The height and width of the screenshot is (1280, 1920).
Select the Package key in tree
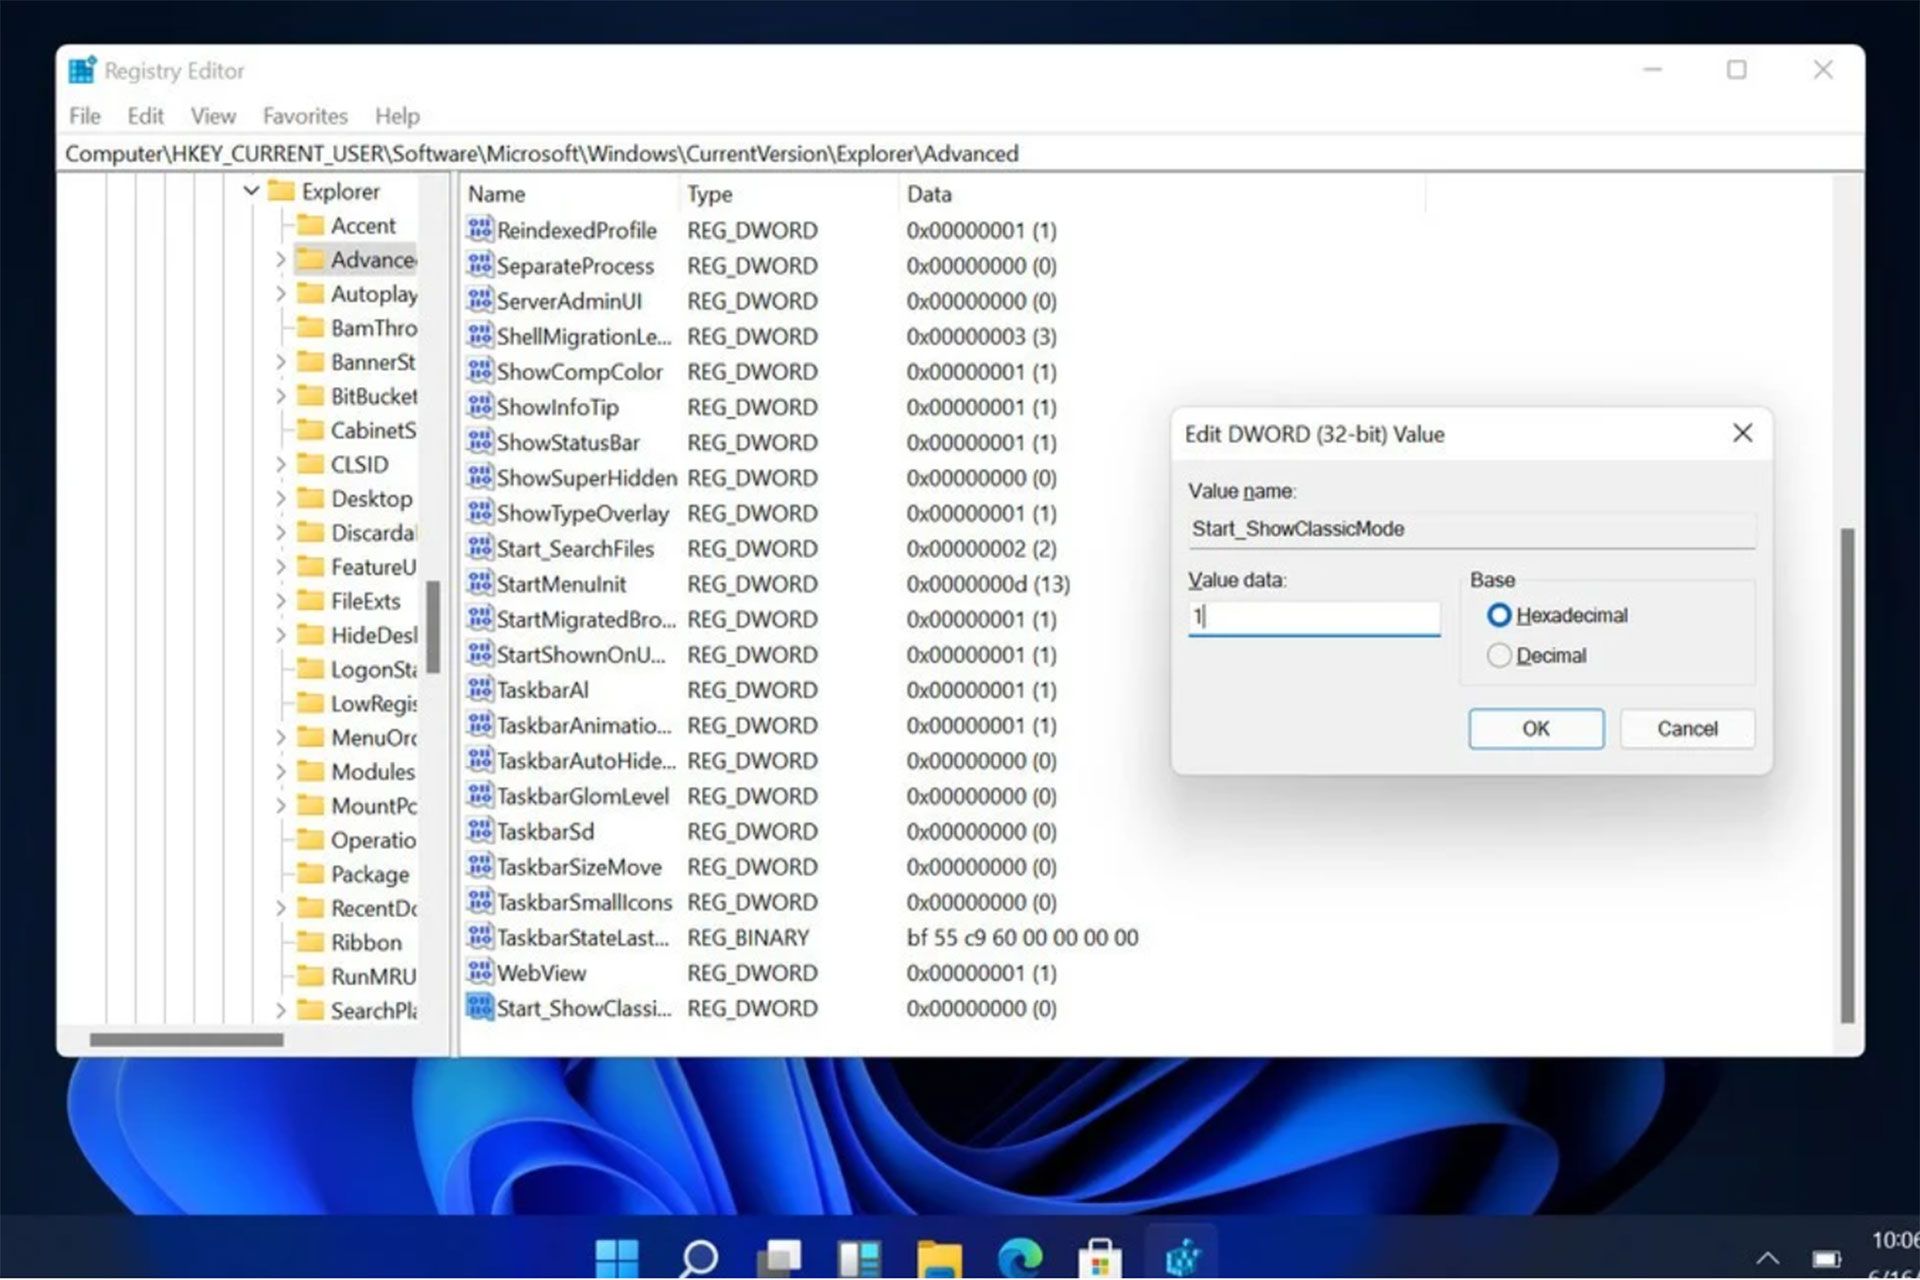(x=370, y=874)
